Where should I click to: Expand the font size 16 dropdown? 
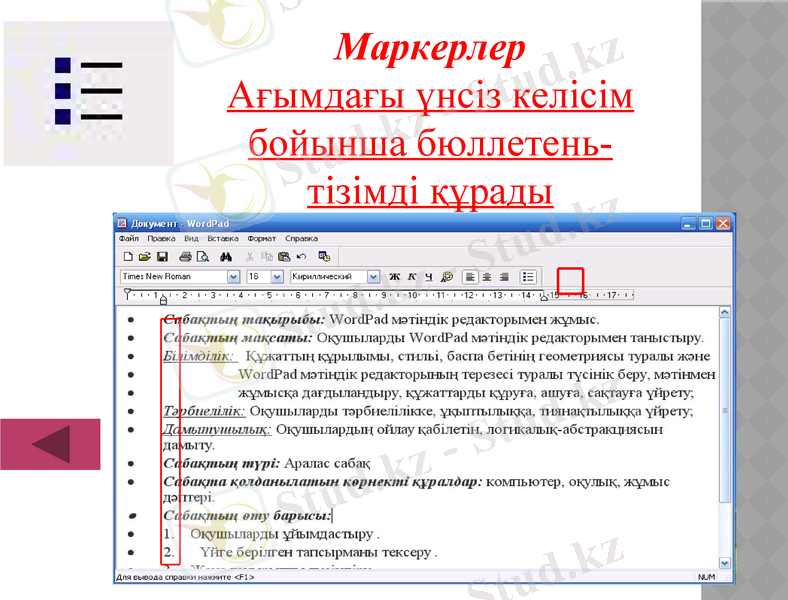(x=277, y=277)
